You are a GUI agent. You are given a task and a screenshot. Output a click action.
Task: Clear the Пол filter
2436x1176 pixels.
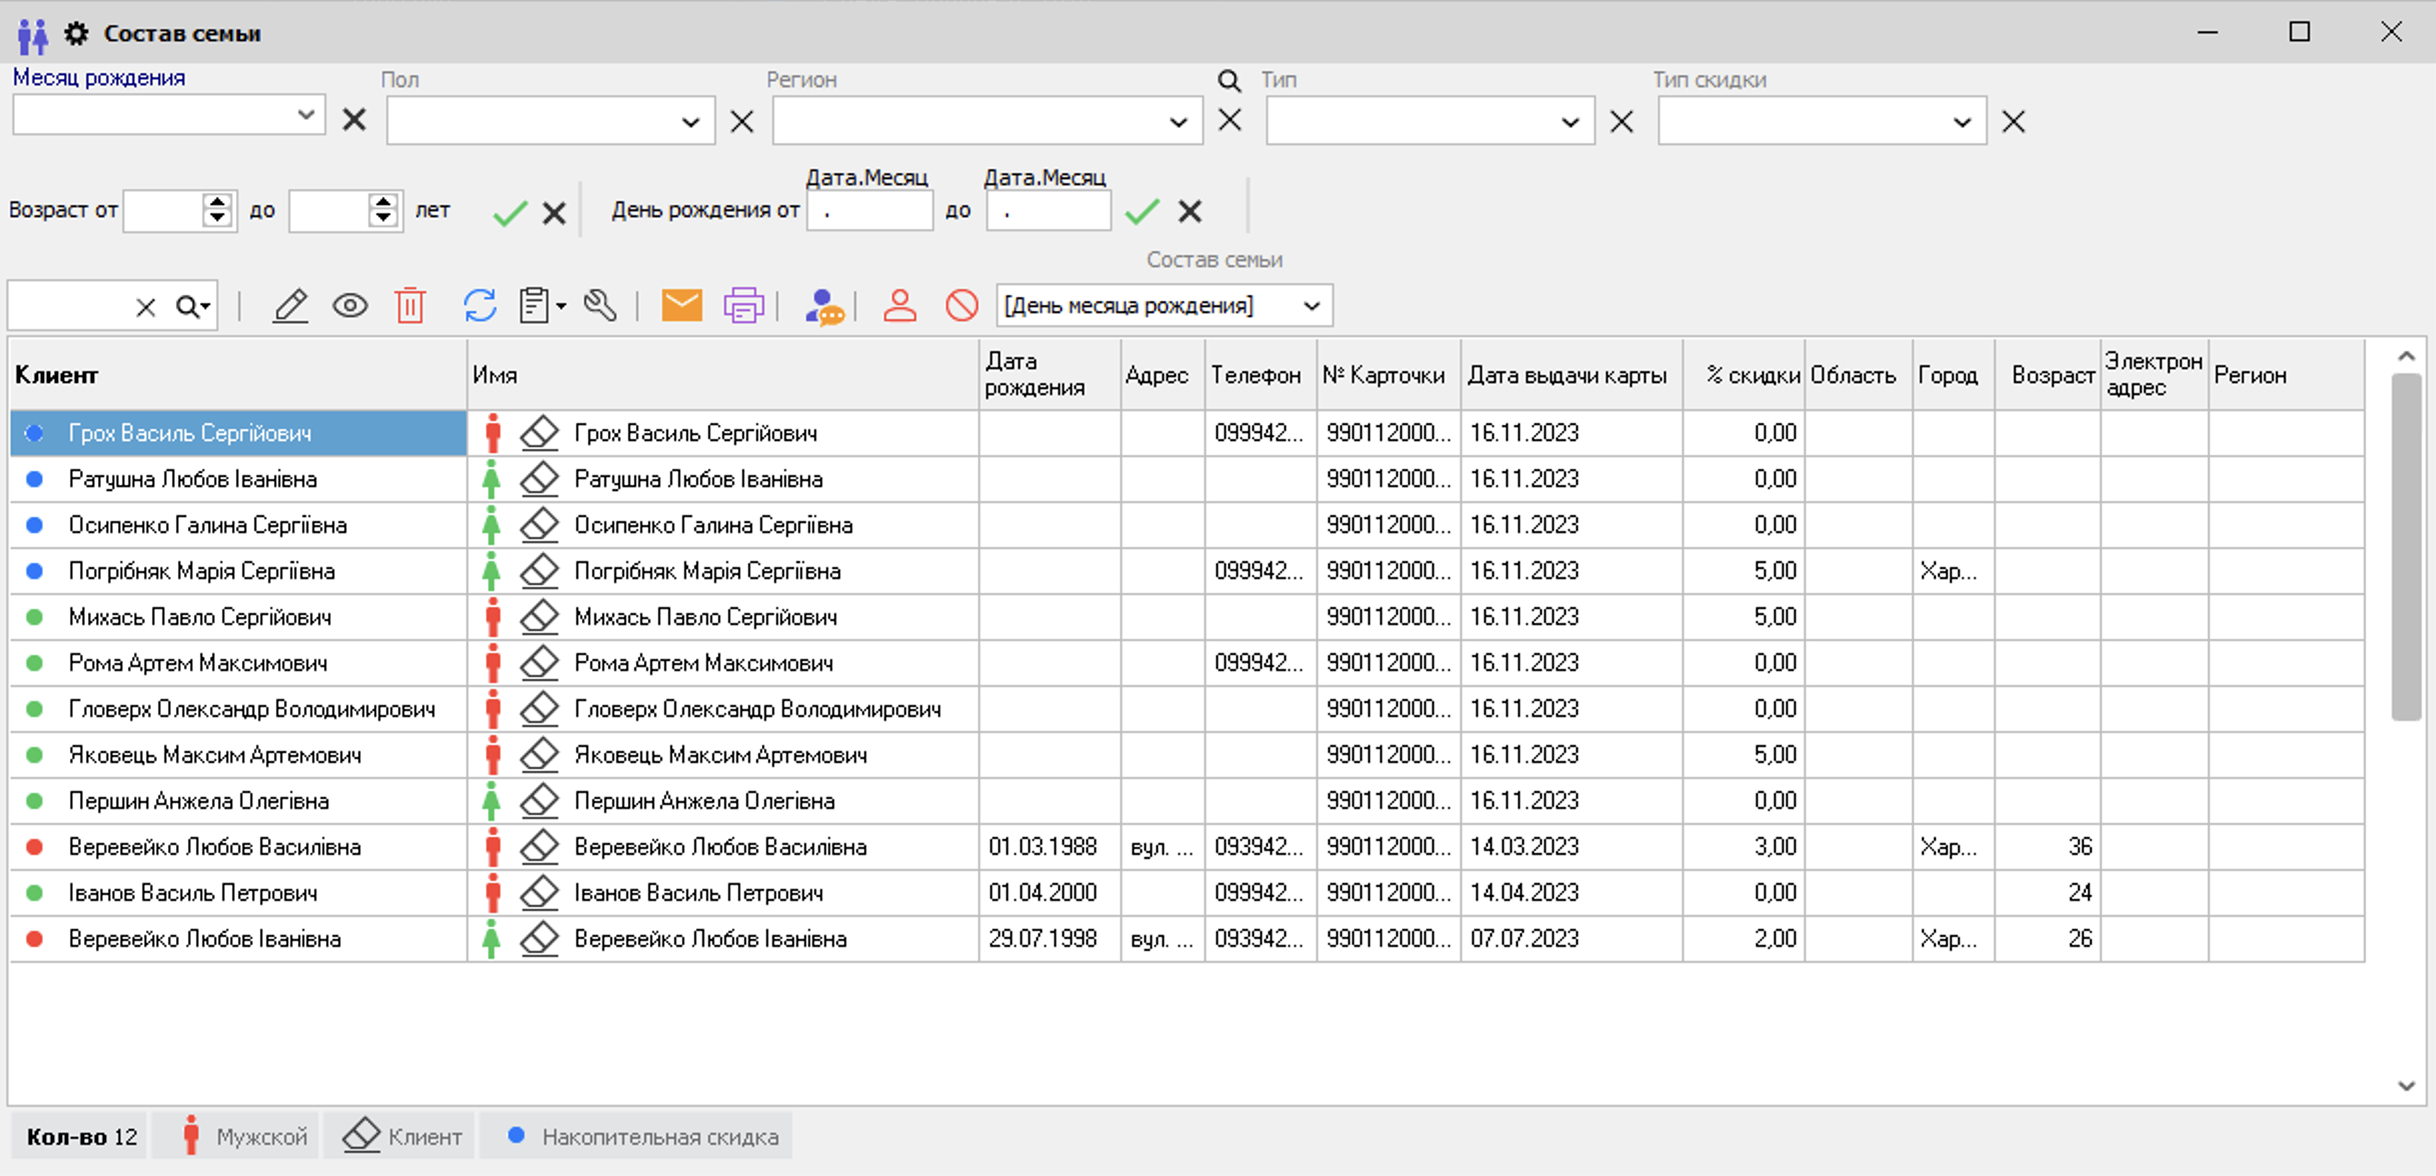coord(742,122)
